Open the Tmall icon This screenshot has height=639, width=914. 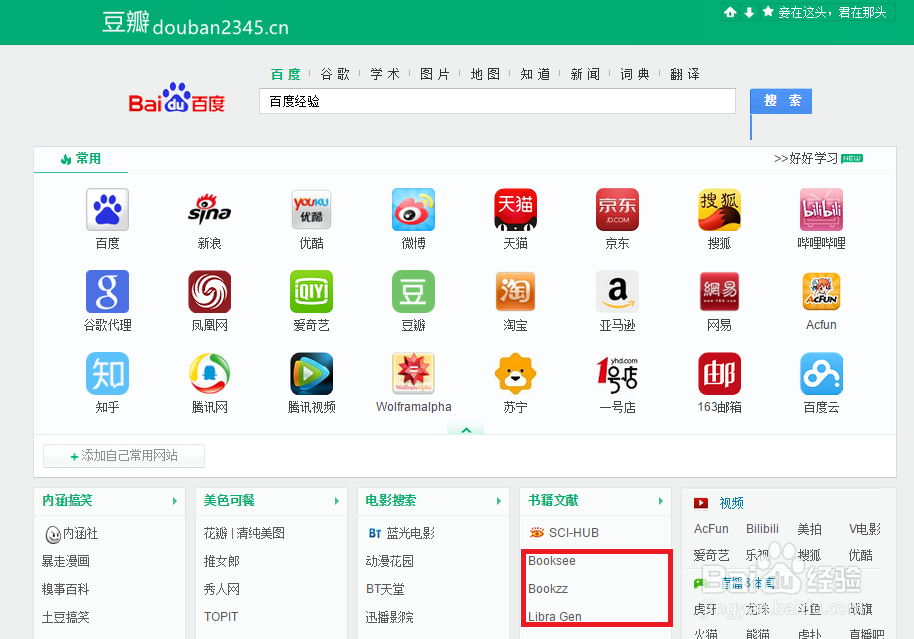[515, 209]
